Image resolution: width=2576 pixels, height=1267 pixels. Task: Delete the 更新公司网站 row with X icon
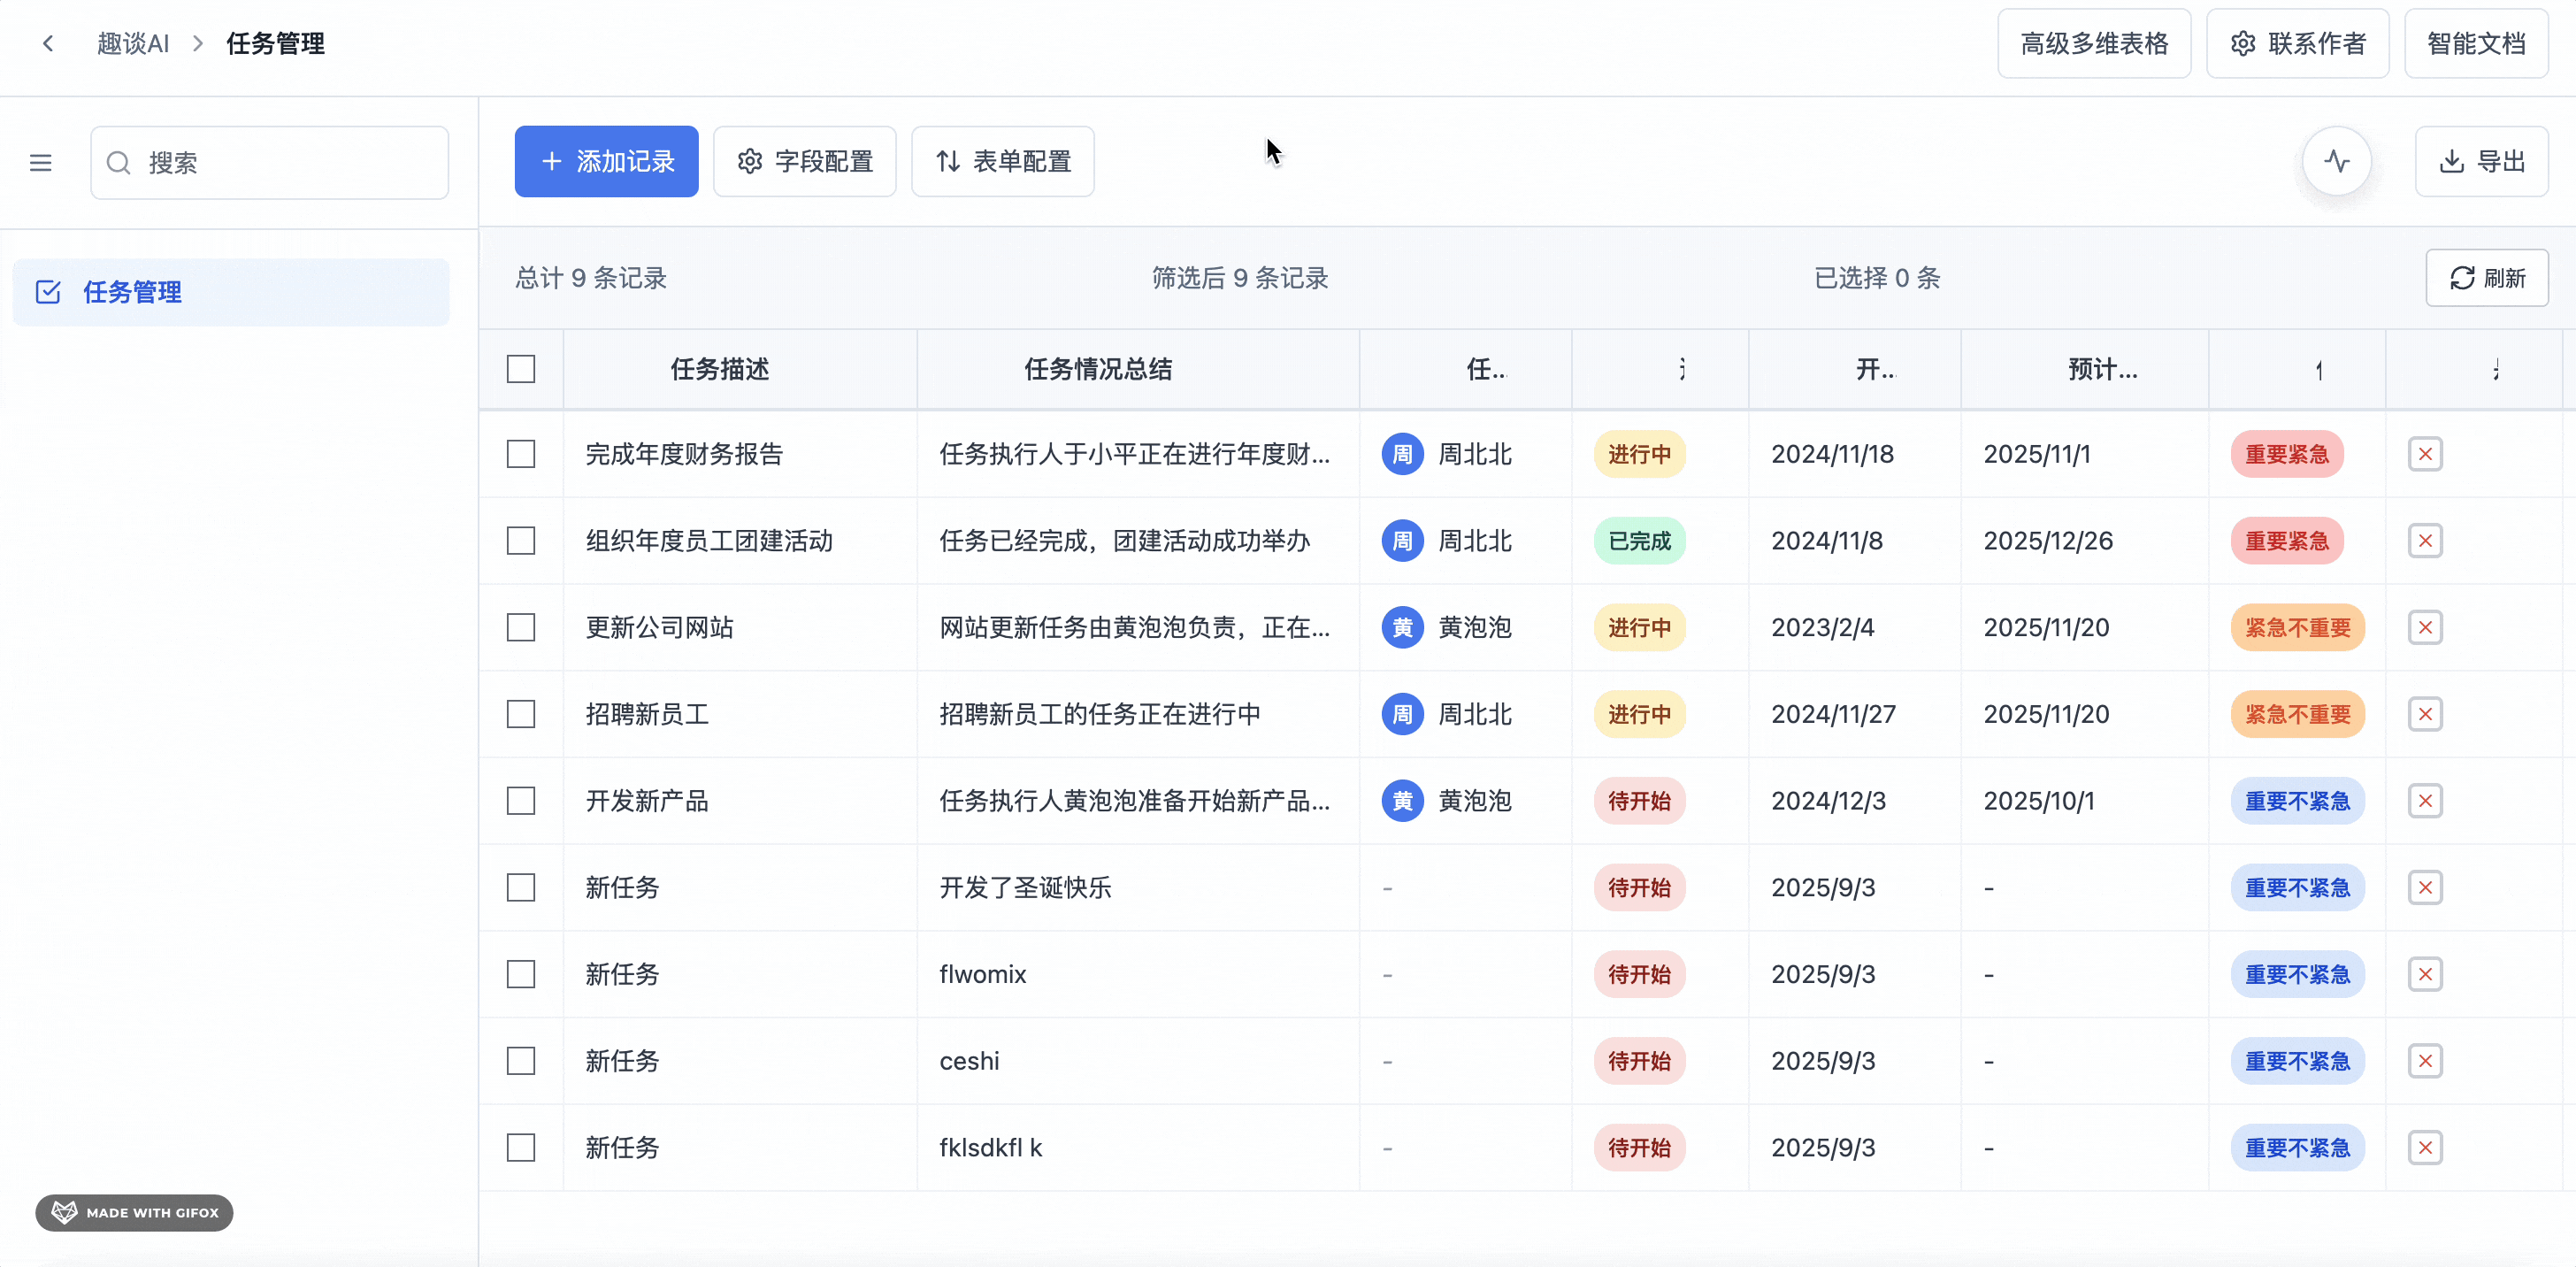click(2425, 628)
